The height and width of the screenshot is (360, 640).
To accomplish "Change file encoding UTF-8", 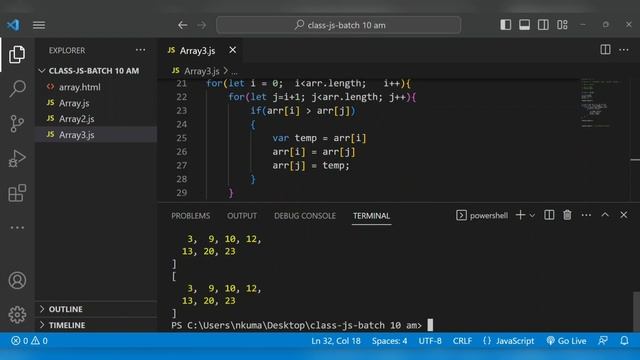I will point(430,340).
